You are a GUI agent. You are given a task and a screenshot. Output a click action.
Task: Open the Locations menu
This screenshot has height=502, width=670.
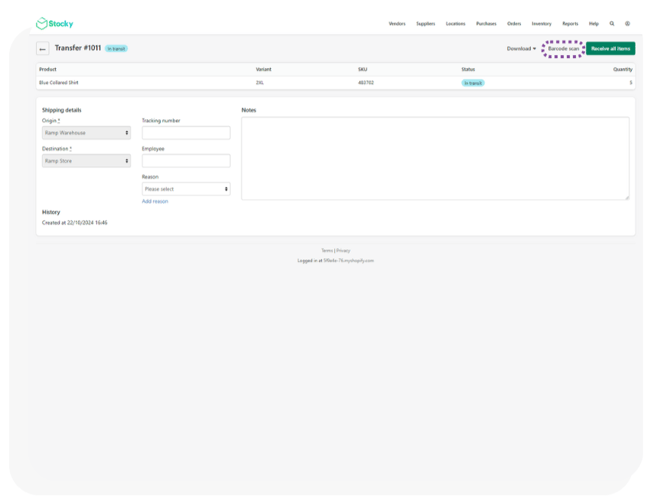pos(455,24)
